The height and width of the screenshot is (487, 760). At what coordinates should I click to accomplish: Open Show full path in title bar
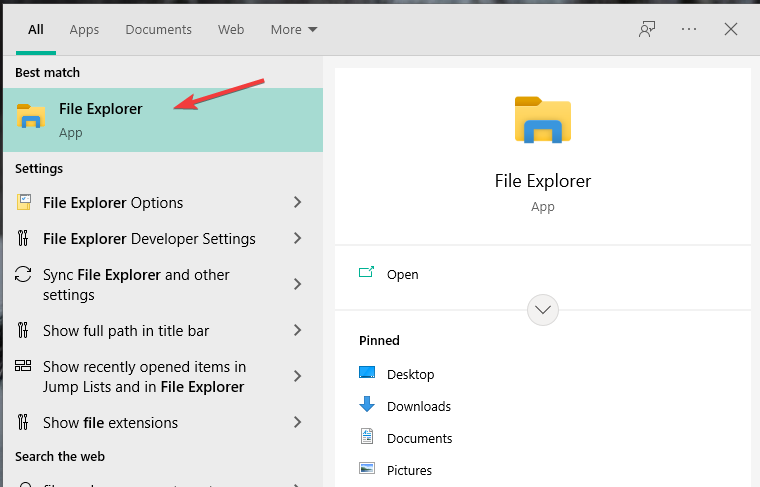[163, 330]
